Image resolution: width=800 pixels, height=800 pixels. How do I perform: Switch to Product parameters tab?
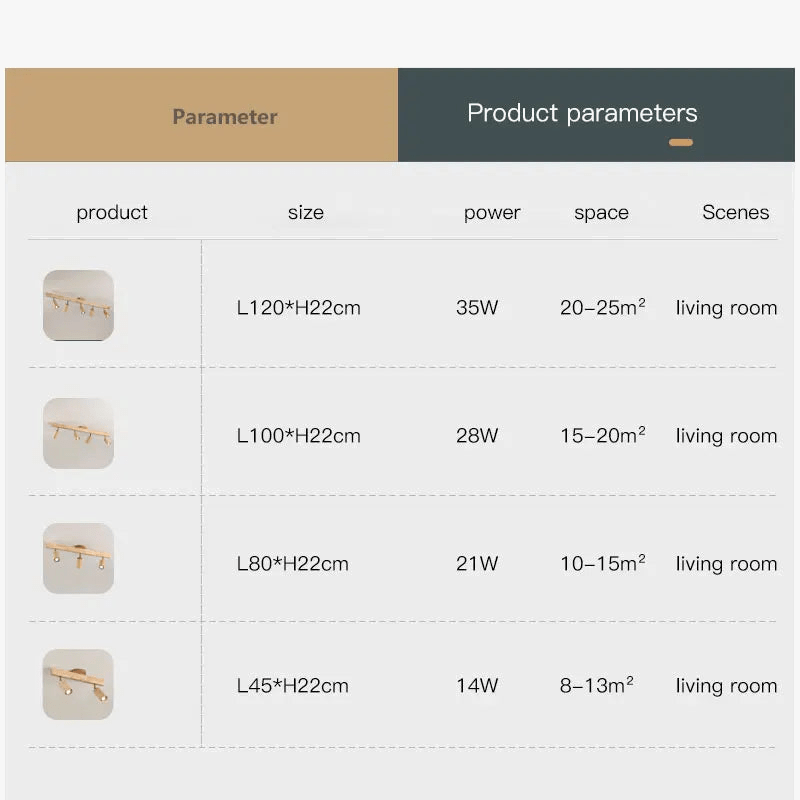[582, 113]
